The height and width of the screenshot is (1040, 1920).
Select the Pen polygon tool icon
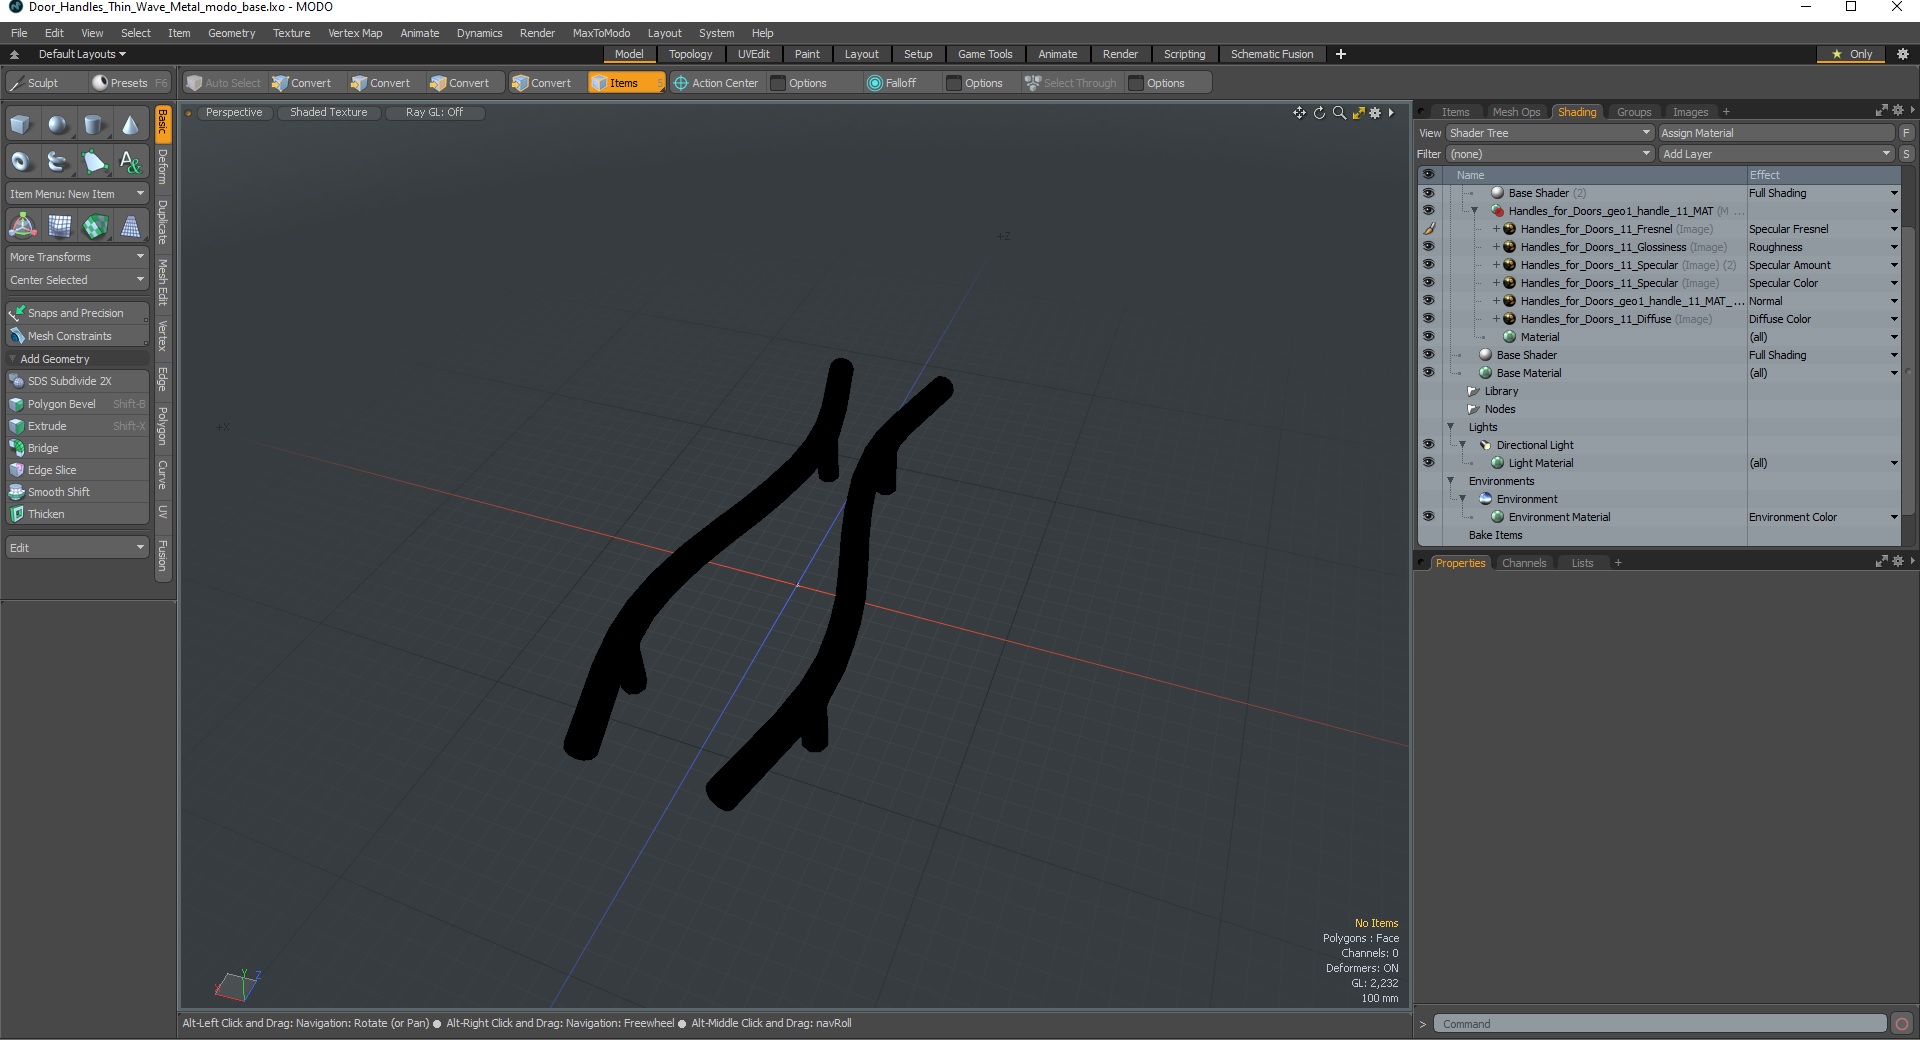(94, 161)
